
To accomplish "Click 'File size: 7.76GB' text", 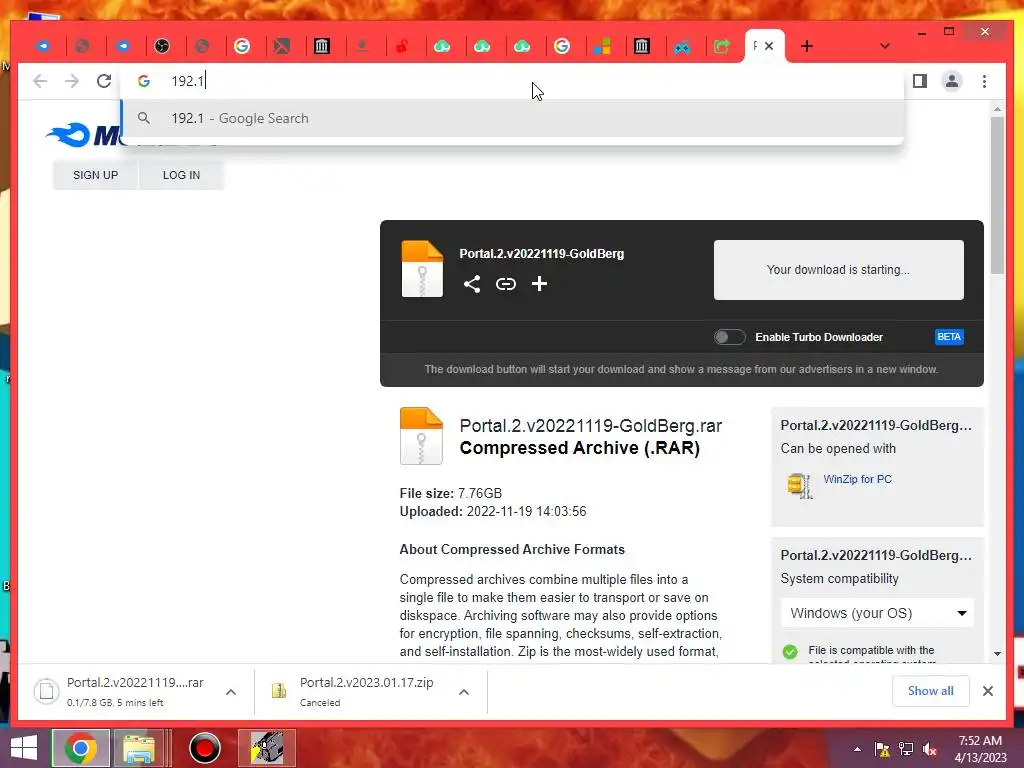I will pos(451,493).
